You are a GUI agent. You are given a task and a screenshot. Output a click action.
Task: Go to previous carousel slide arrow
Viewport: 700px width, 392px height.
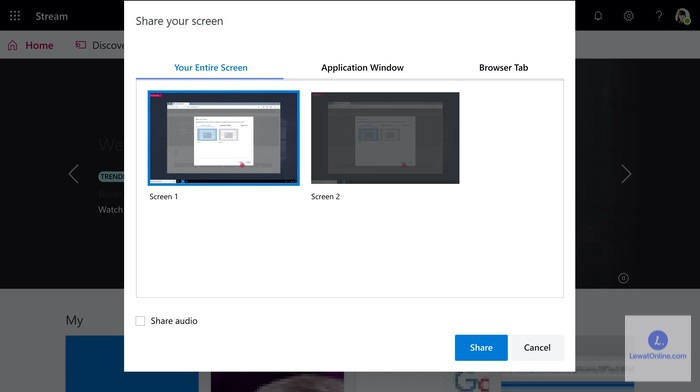(x=74, y=174)
